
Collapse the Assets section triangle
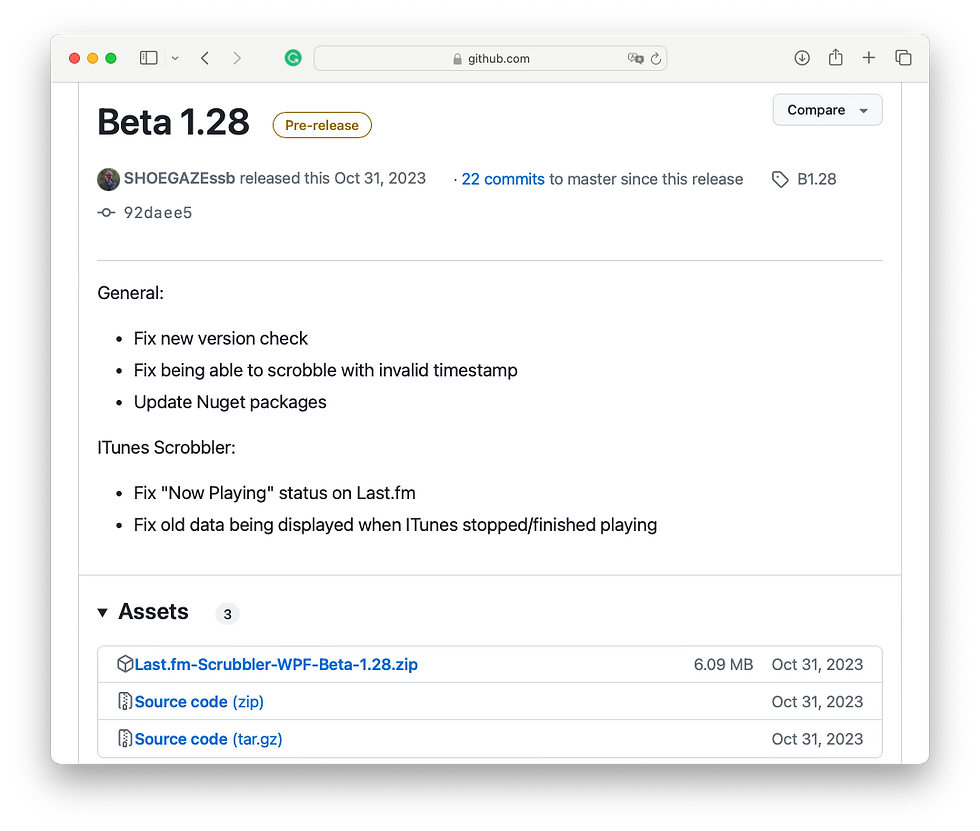pos(102,613)
